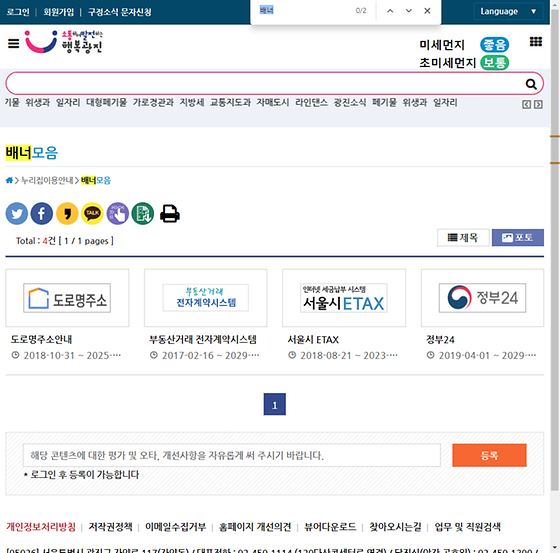Open 구정소식 문자신청 link
560x553 pixels.
click(120, 12)
